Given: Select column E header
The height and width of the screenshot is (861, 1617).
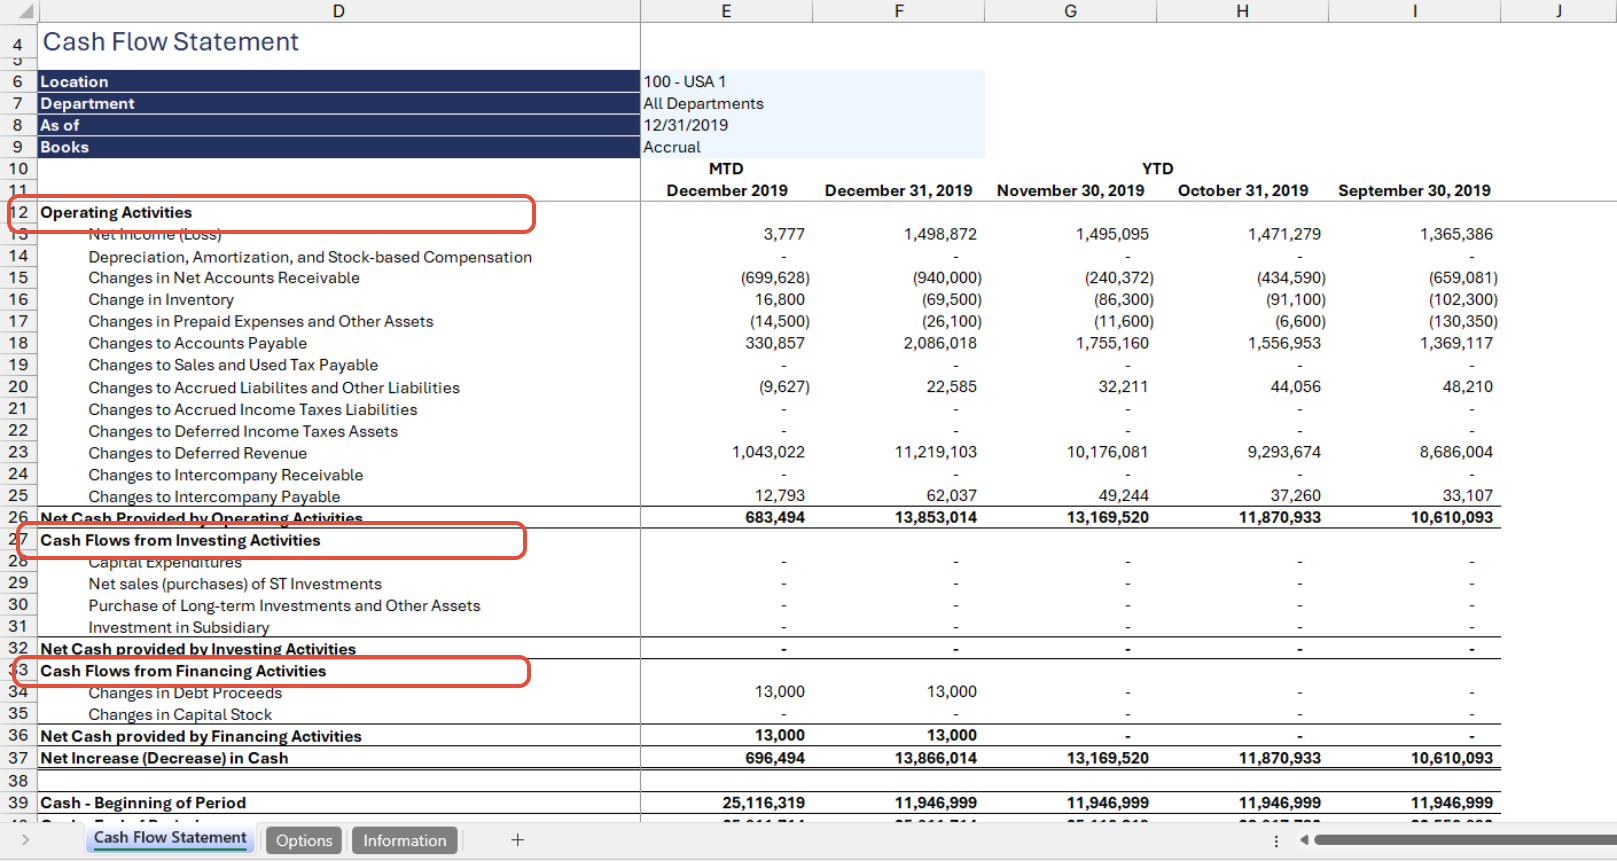Looking at the screenshot, I should click(x=726, y=11).
